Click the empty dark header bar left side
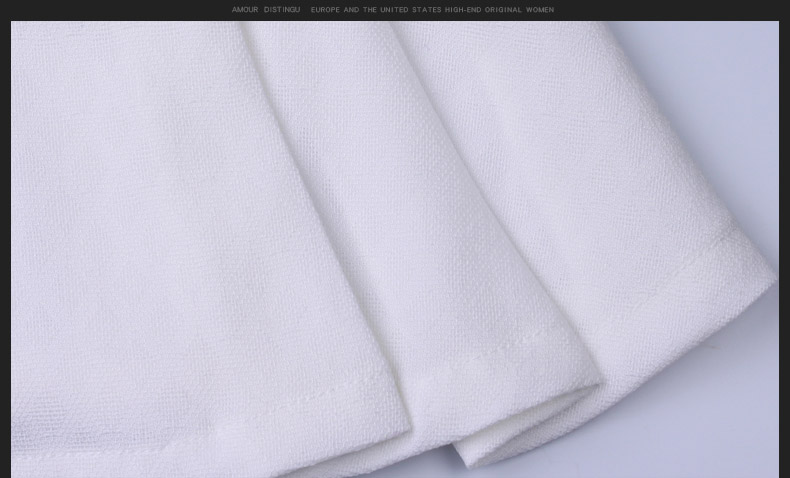Screen dimensions: 790x478 click(100, 10)
